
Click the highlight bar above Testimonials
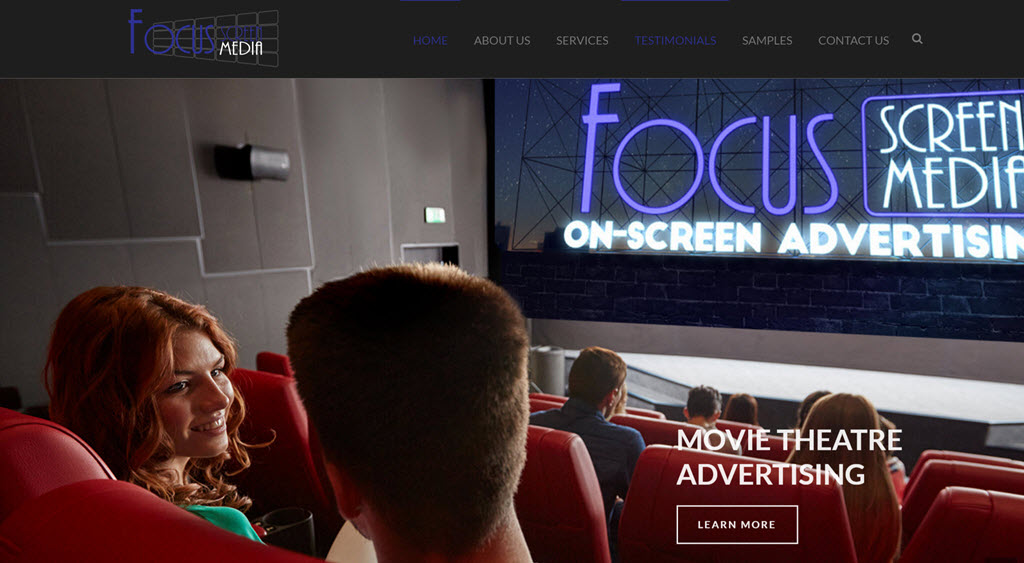(x=675, y=1)
